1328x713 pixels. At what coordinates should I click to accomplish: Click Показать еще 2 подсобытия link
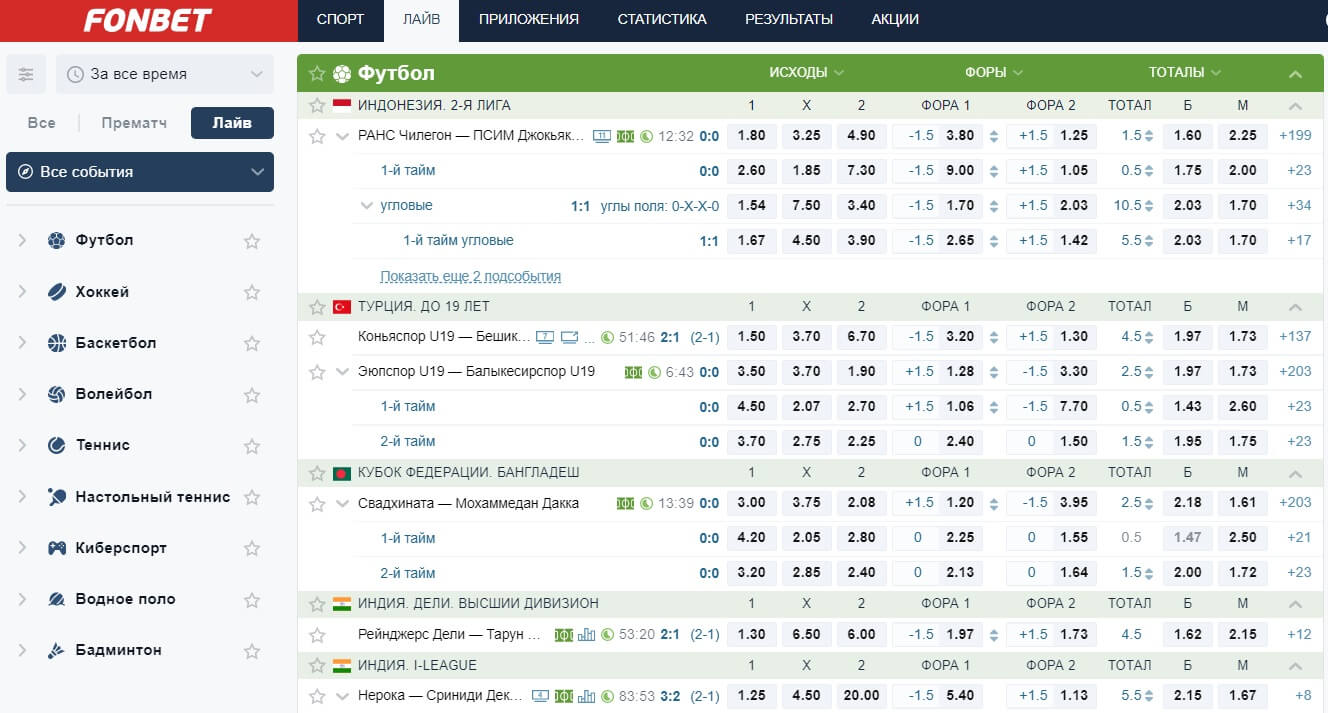click(x=470, y=276)
